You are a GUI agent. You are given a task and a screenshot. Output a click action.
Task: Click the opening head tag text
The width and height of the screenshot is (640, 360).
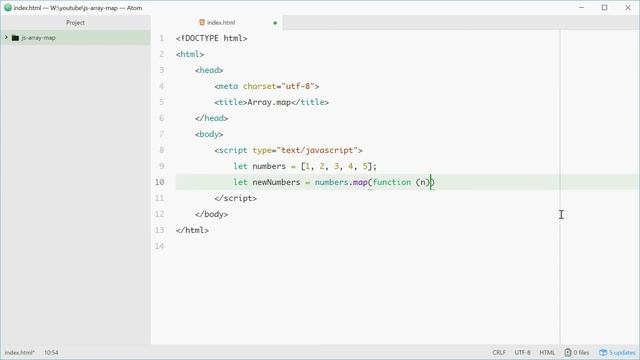click(x=209, y=70)
